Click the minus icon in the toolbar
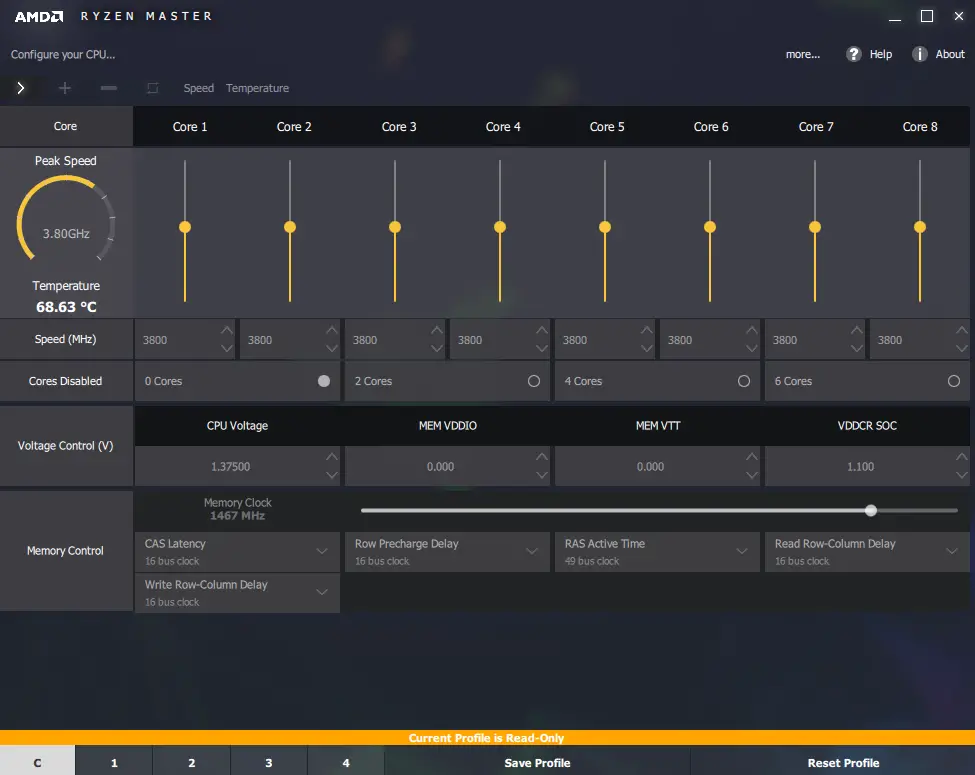Screen dimensions: 975x775 pyautogui.click(x=109, y=88)
